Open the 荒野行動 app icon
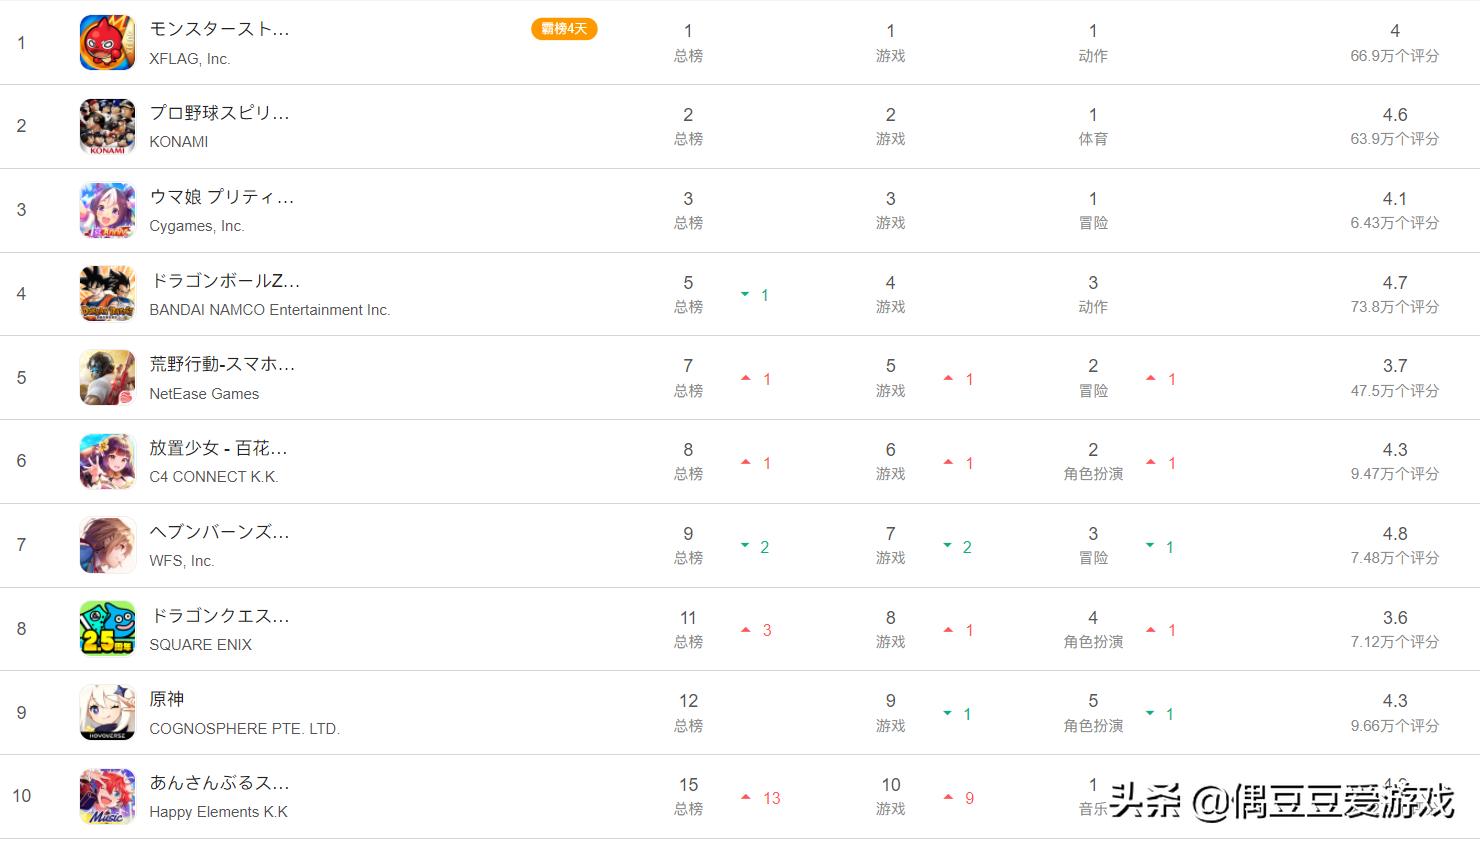1480x845 pixels. 107,378
